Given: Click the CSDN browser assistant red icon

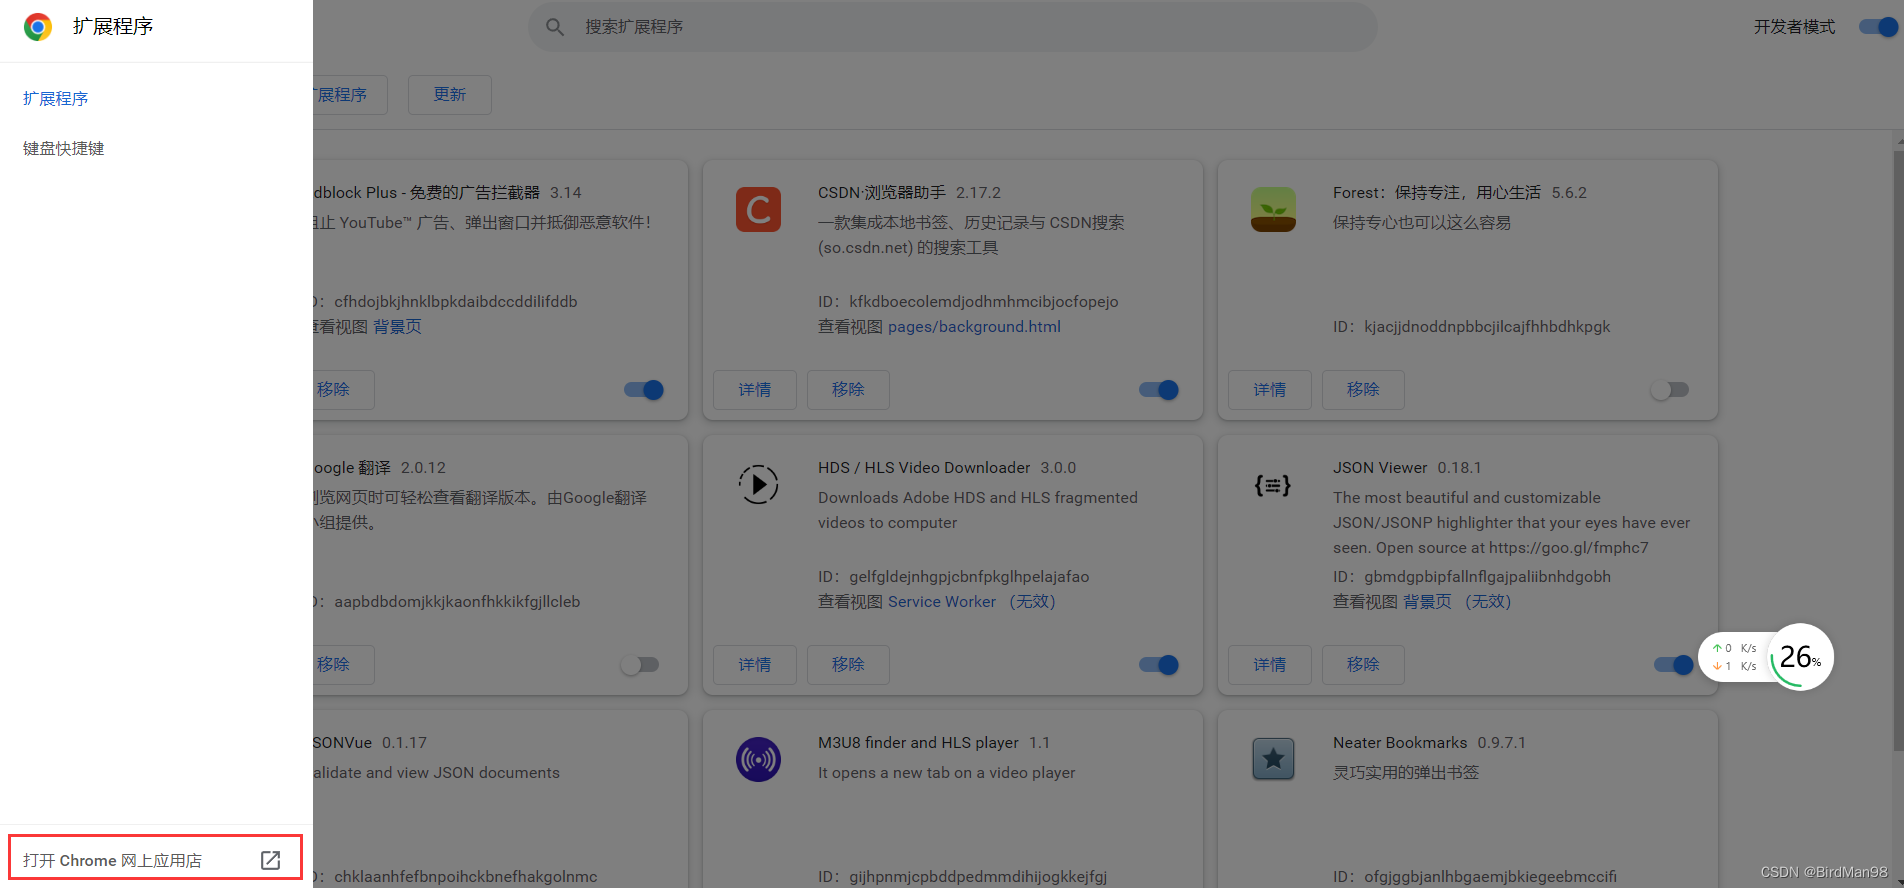Looking at the screenshot, I should click(758, 210).
